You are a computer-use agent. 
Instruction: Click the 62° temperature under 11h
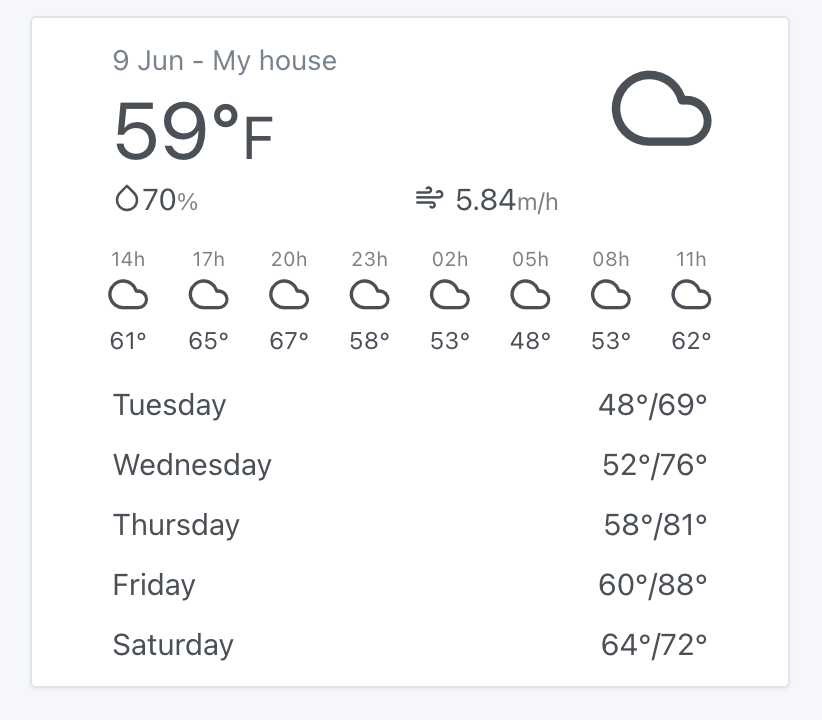tap(690, 340)
